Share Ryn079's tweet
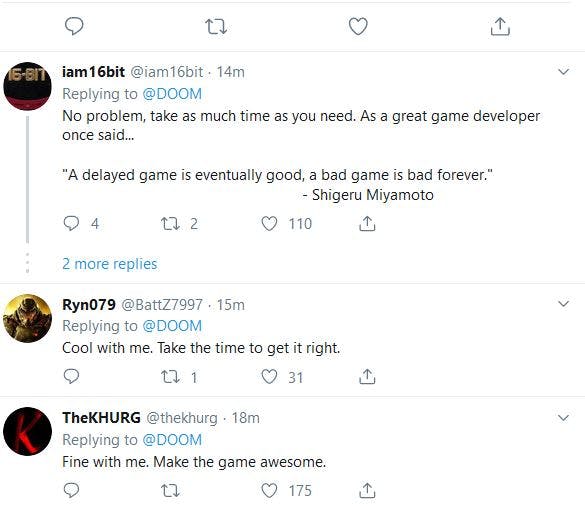Image resolution: width=585 pixels, height=506 pixels. pyautogui.click(x=367, y=377)
